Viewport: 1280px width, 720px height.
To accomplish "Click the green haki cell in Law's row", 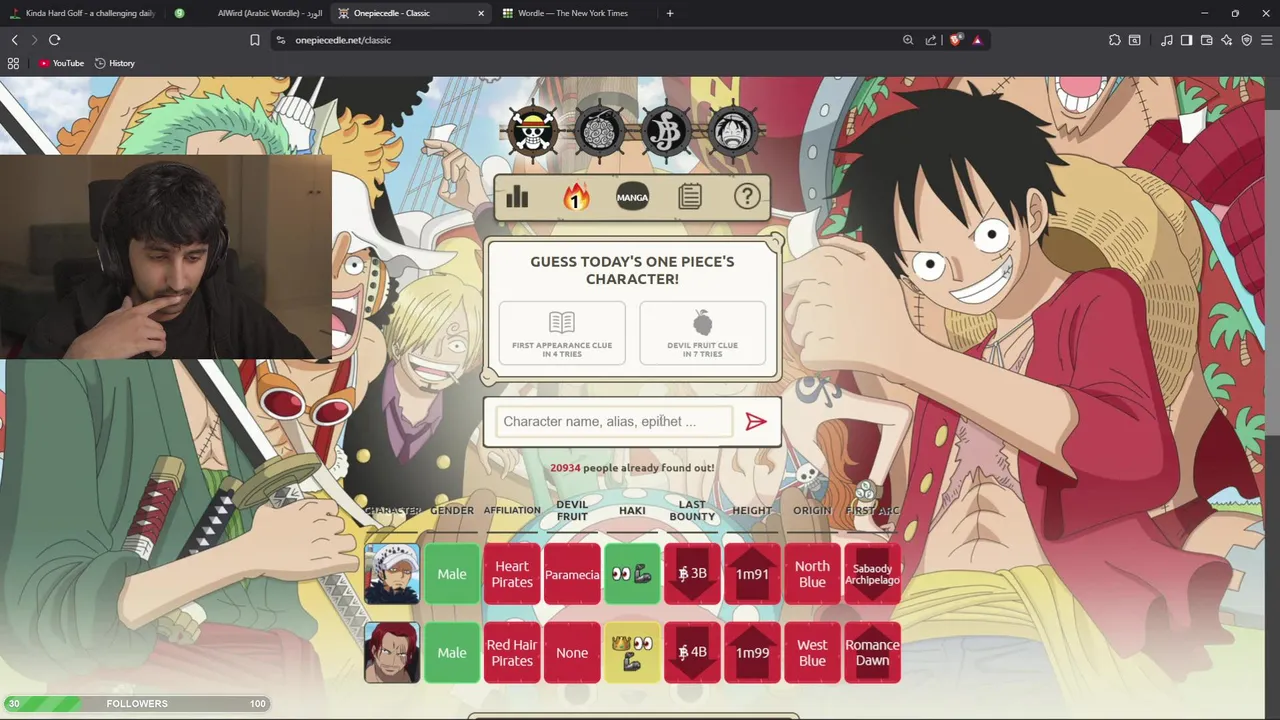I will click(x=632, y=574).
